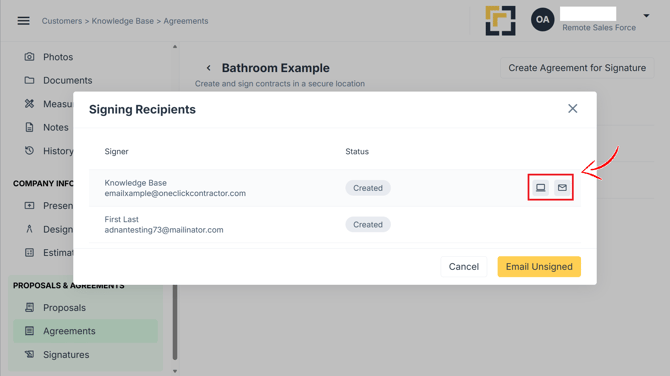Click Create Agreement for Signature button
The width and height of the screenshot is (670, 376).
(x=577, y=68)
